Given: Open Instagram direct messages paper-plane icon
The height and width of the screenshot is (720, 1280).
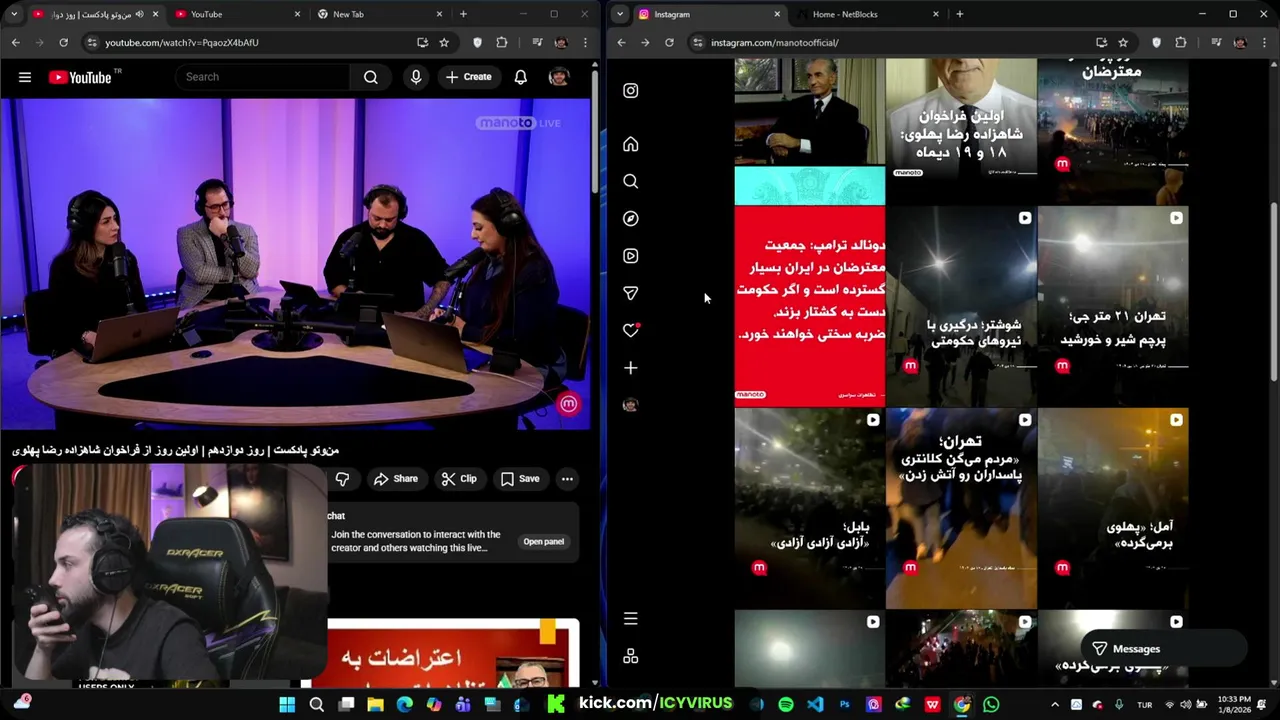Looking at the screenshot, I should point(630,293).
